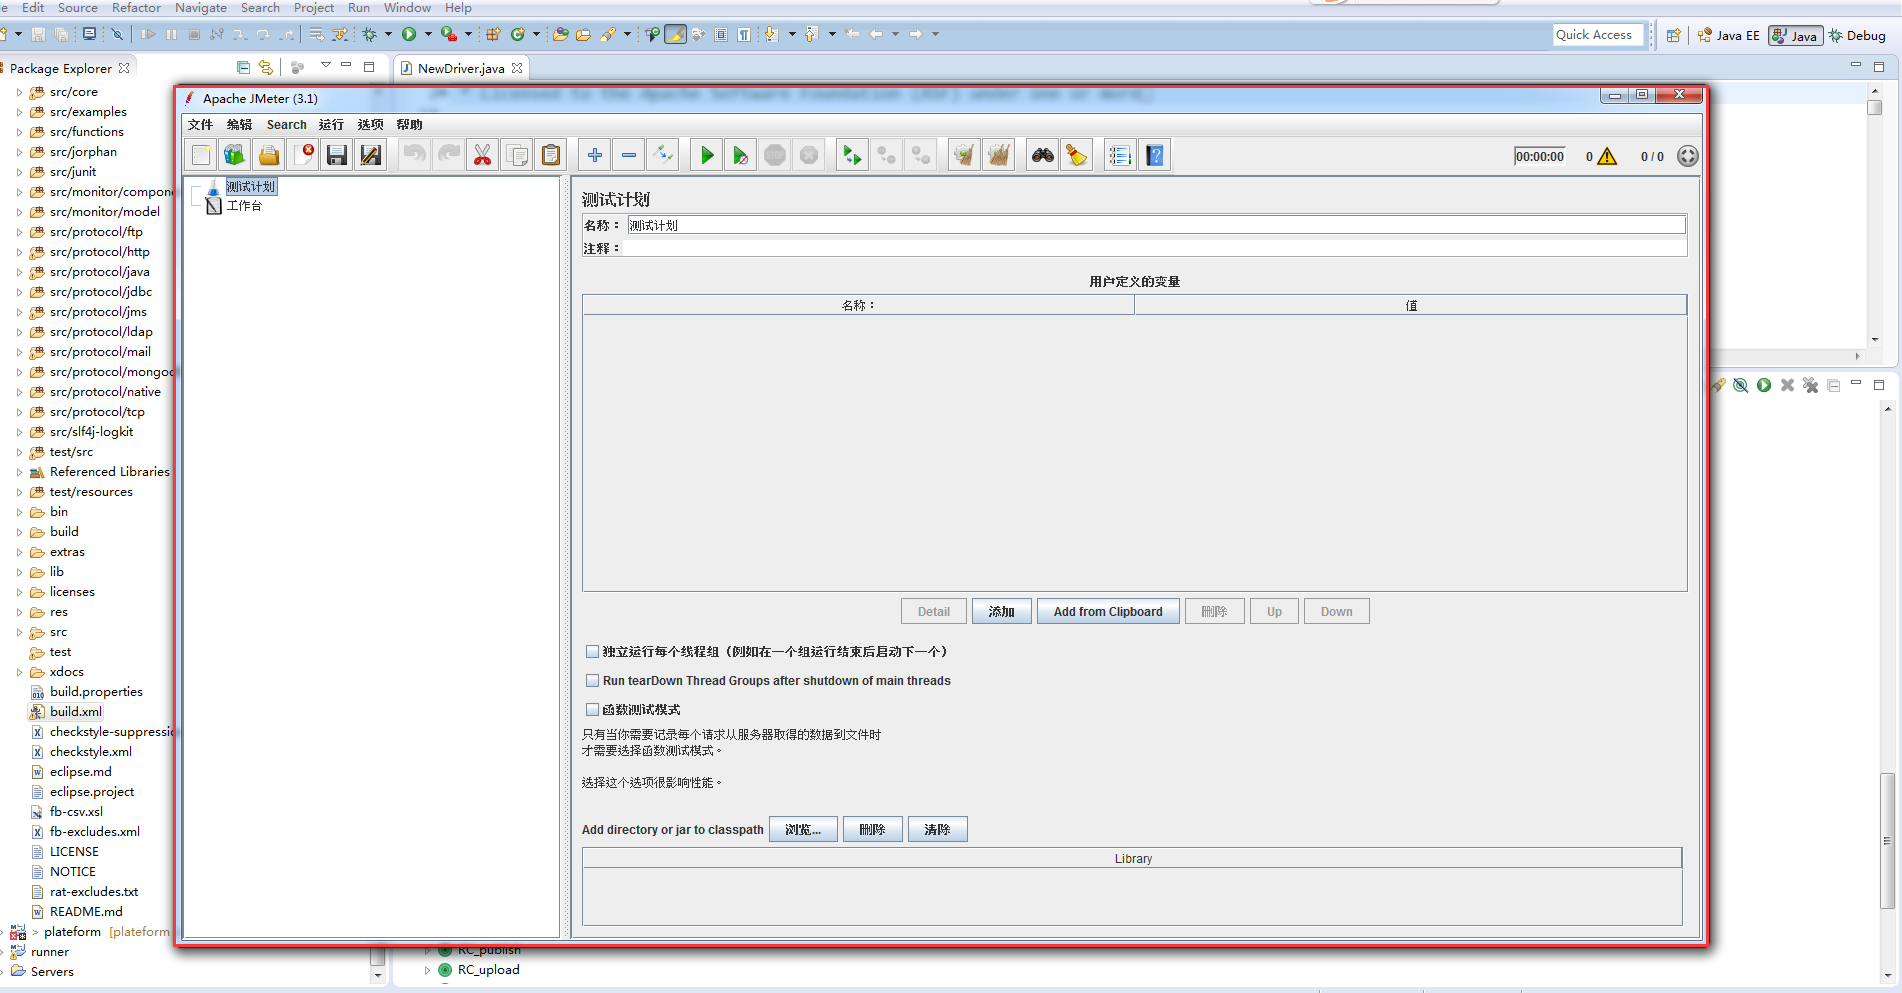Toggle the 独立运行每个线程组 checkbox
The image size is (1902, 993).
592,651
